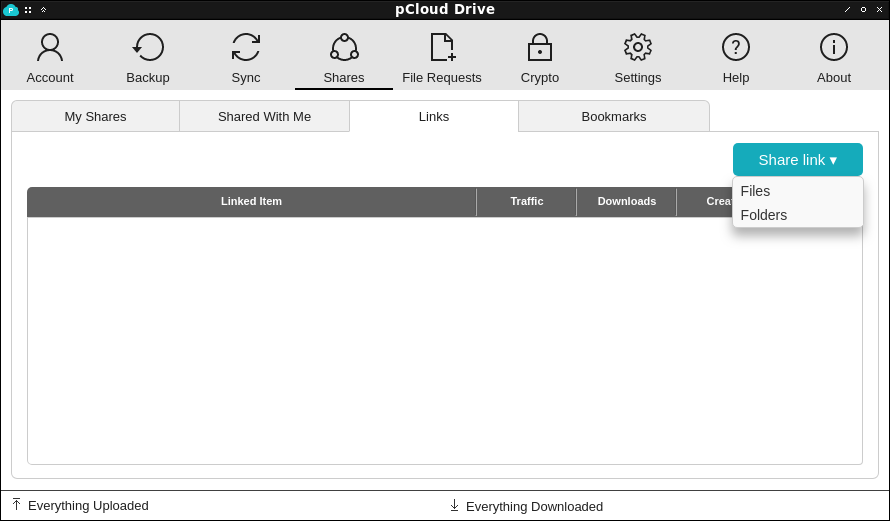The height and width of the screenshot is (521, 890).
Task: Open the Help section
Action: pyautogui.click(x=736, y=58)
